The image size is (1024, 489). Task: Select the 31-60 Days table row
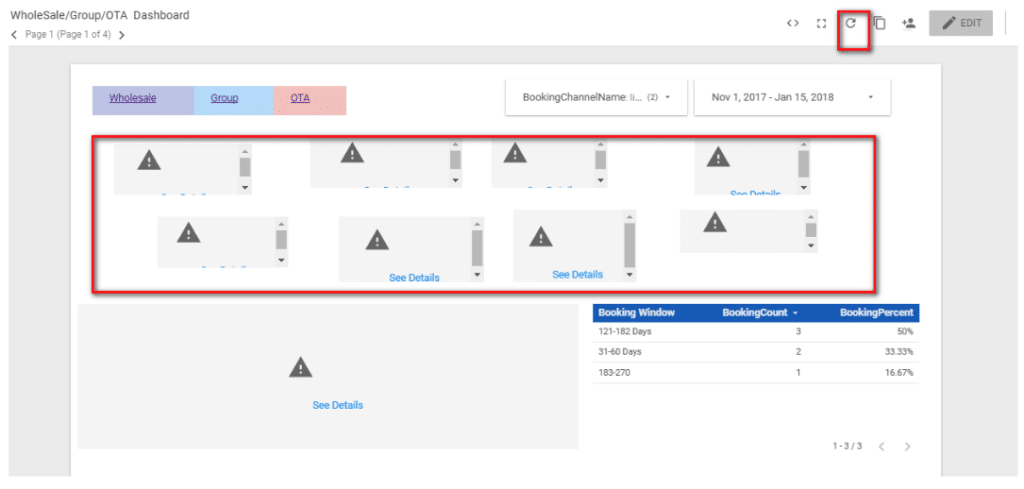tap(756, 352)
